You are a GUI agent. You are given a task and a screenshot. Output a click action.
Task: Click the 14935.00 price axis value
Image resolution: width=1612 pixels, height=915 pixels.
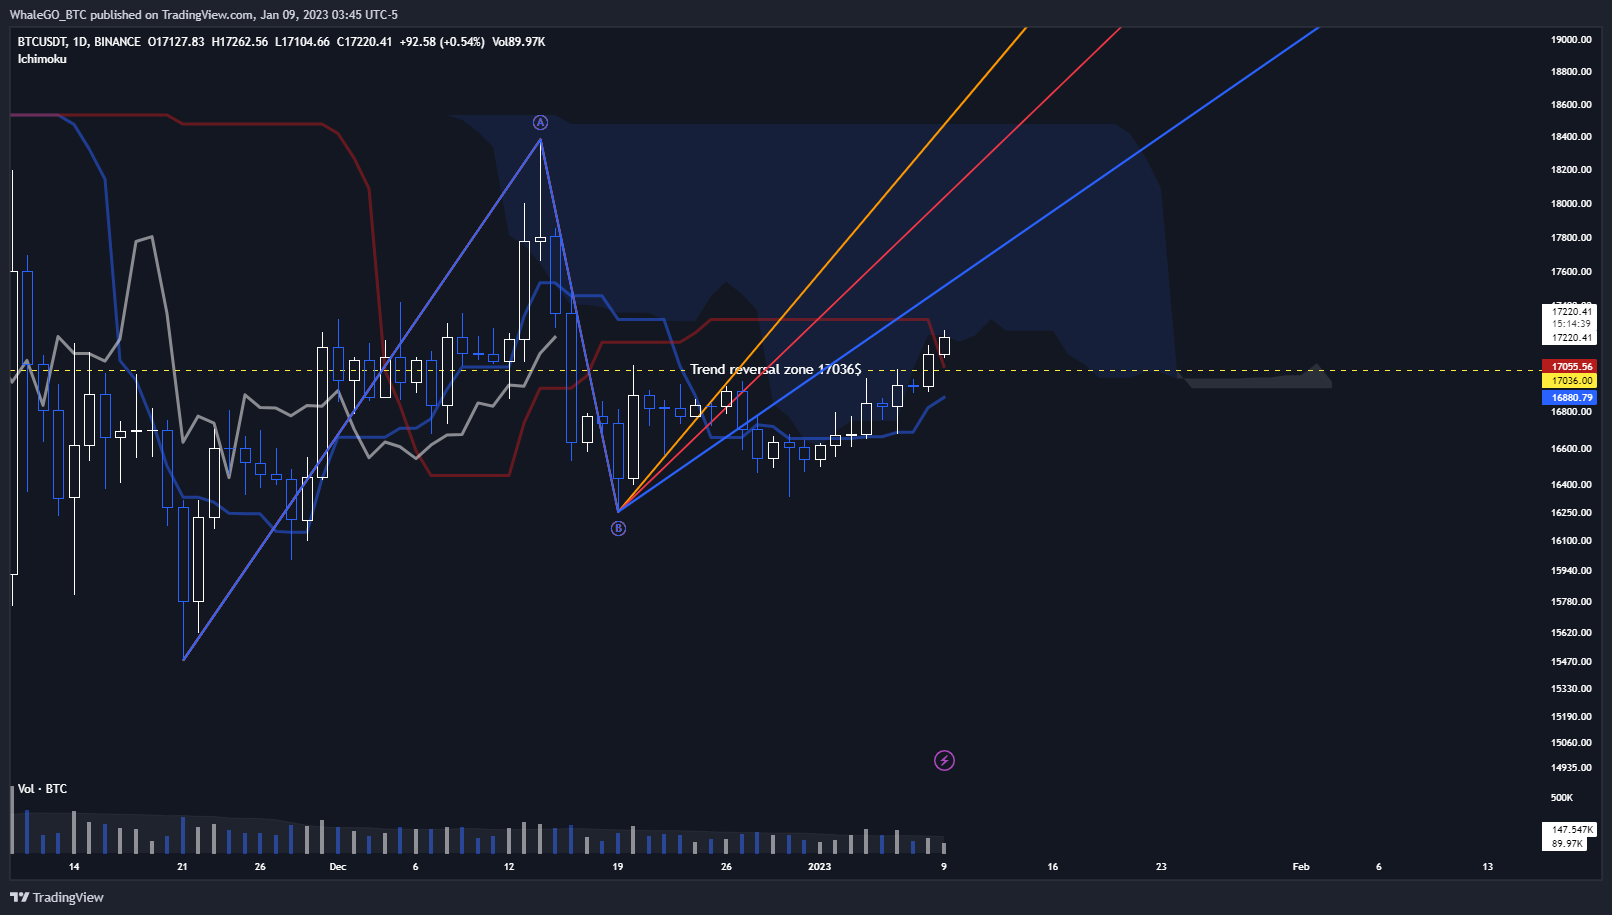1571,768
